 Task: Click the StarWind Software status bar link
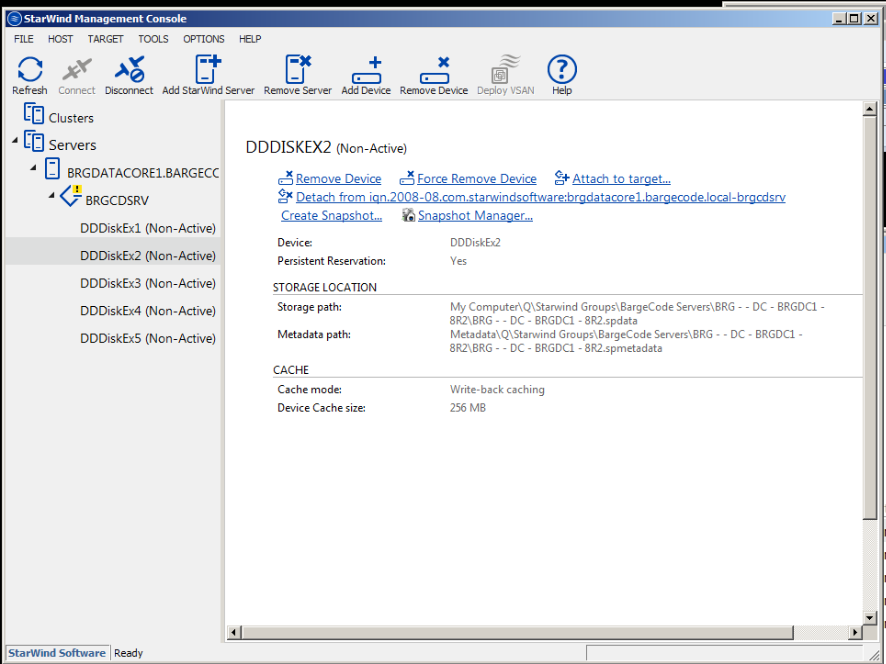(x=57, y=653)
